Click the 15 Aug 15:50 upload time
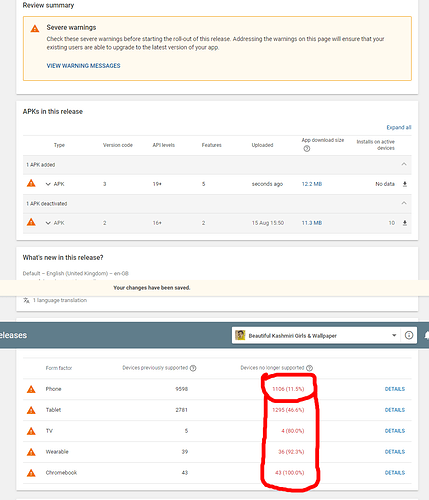The height and width of the screenshot is (500, 429). [268, 223]
